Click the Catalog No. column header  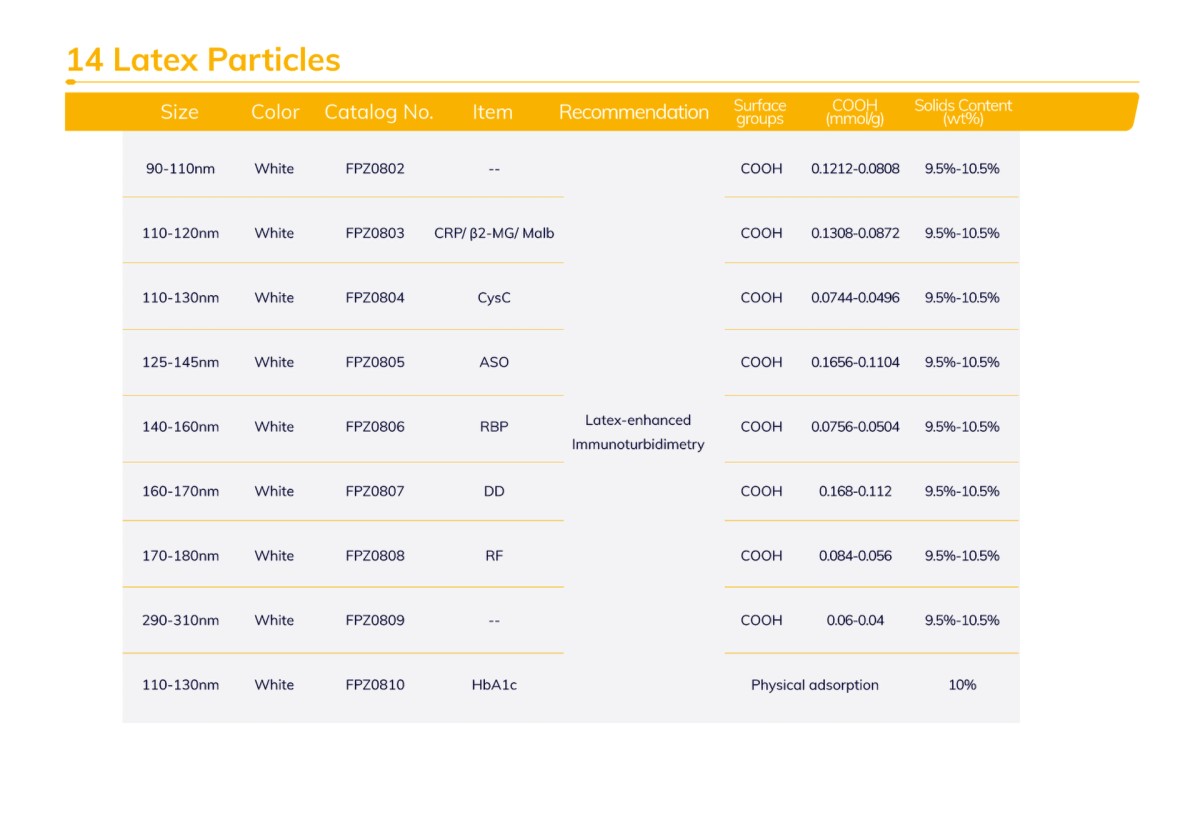(x=378, y=112)
